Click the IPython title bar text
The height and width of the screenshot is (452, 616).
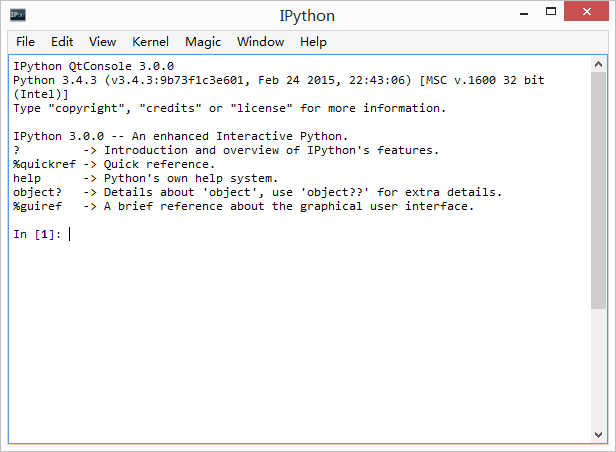coord(307,15)
